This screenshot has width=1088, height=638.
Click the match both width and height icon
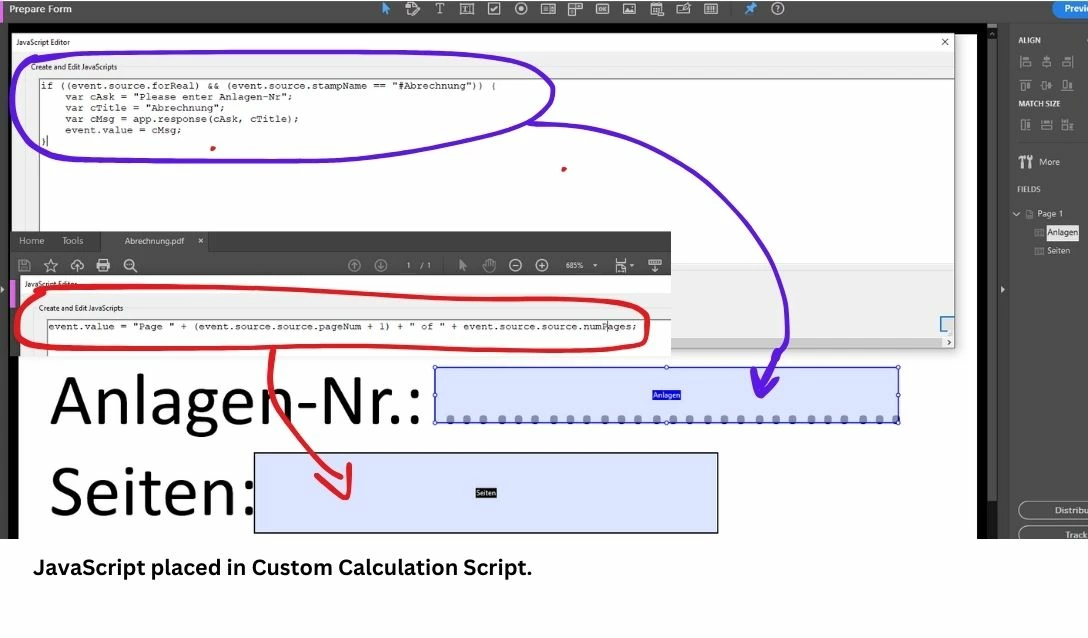pos(1067,125)
